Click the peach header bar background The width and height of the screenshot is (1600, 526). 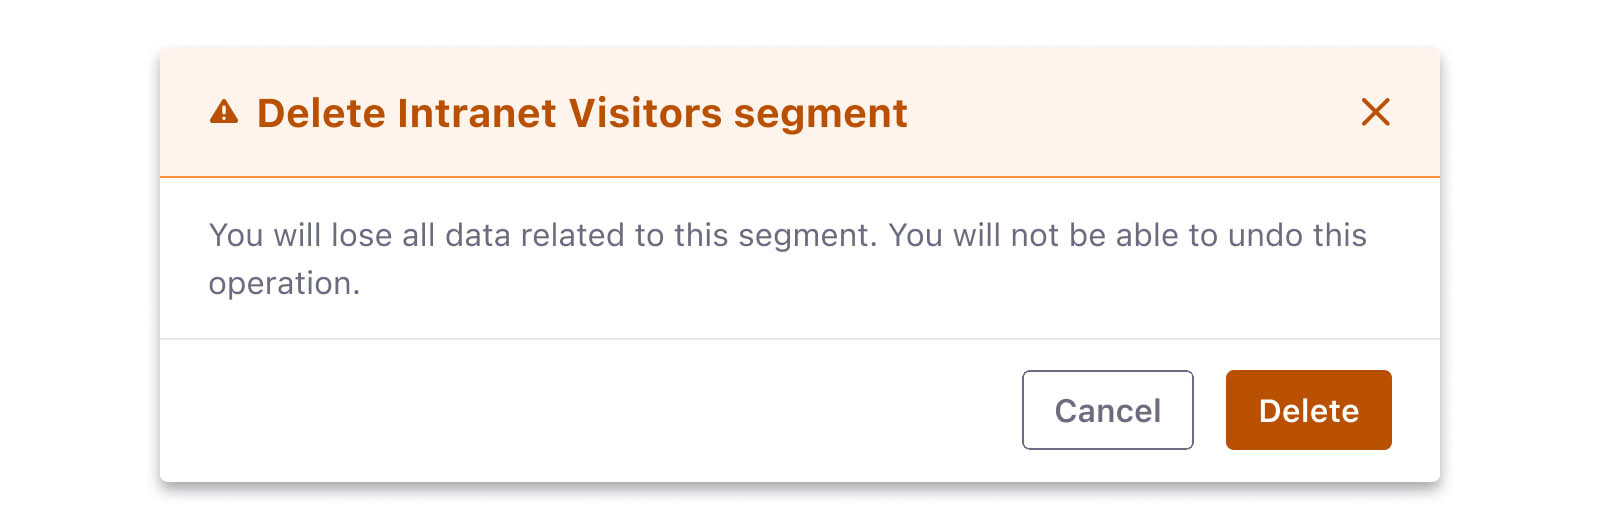1130,112
